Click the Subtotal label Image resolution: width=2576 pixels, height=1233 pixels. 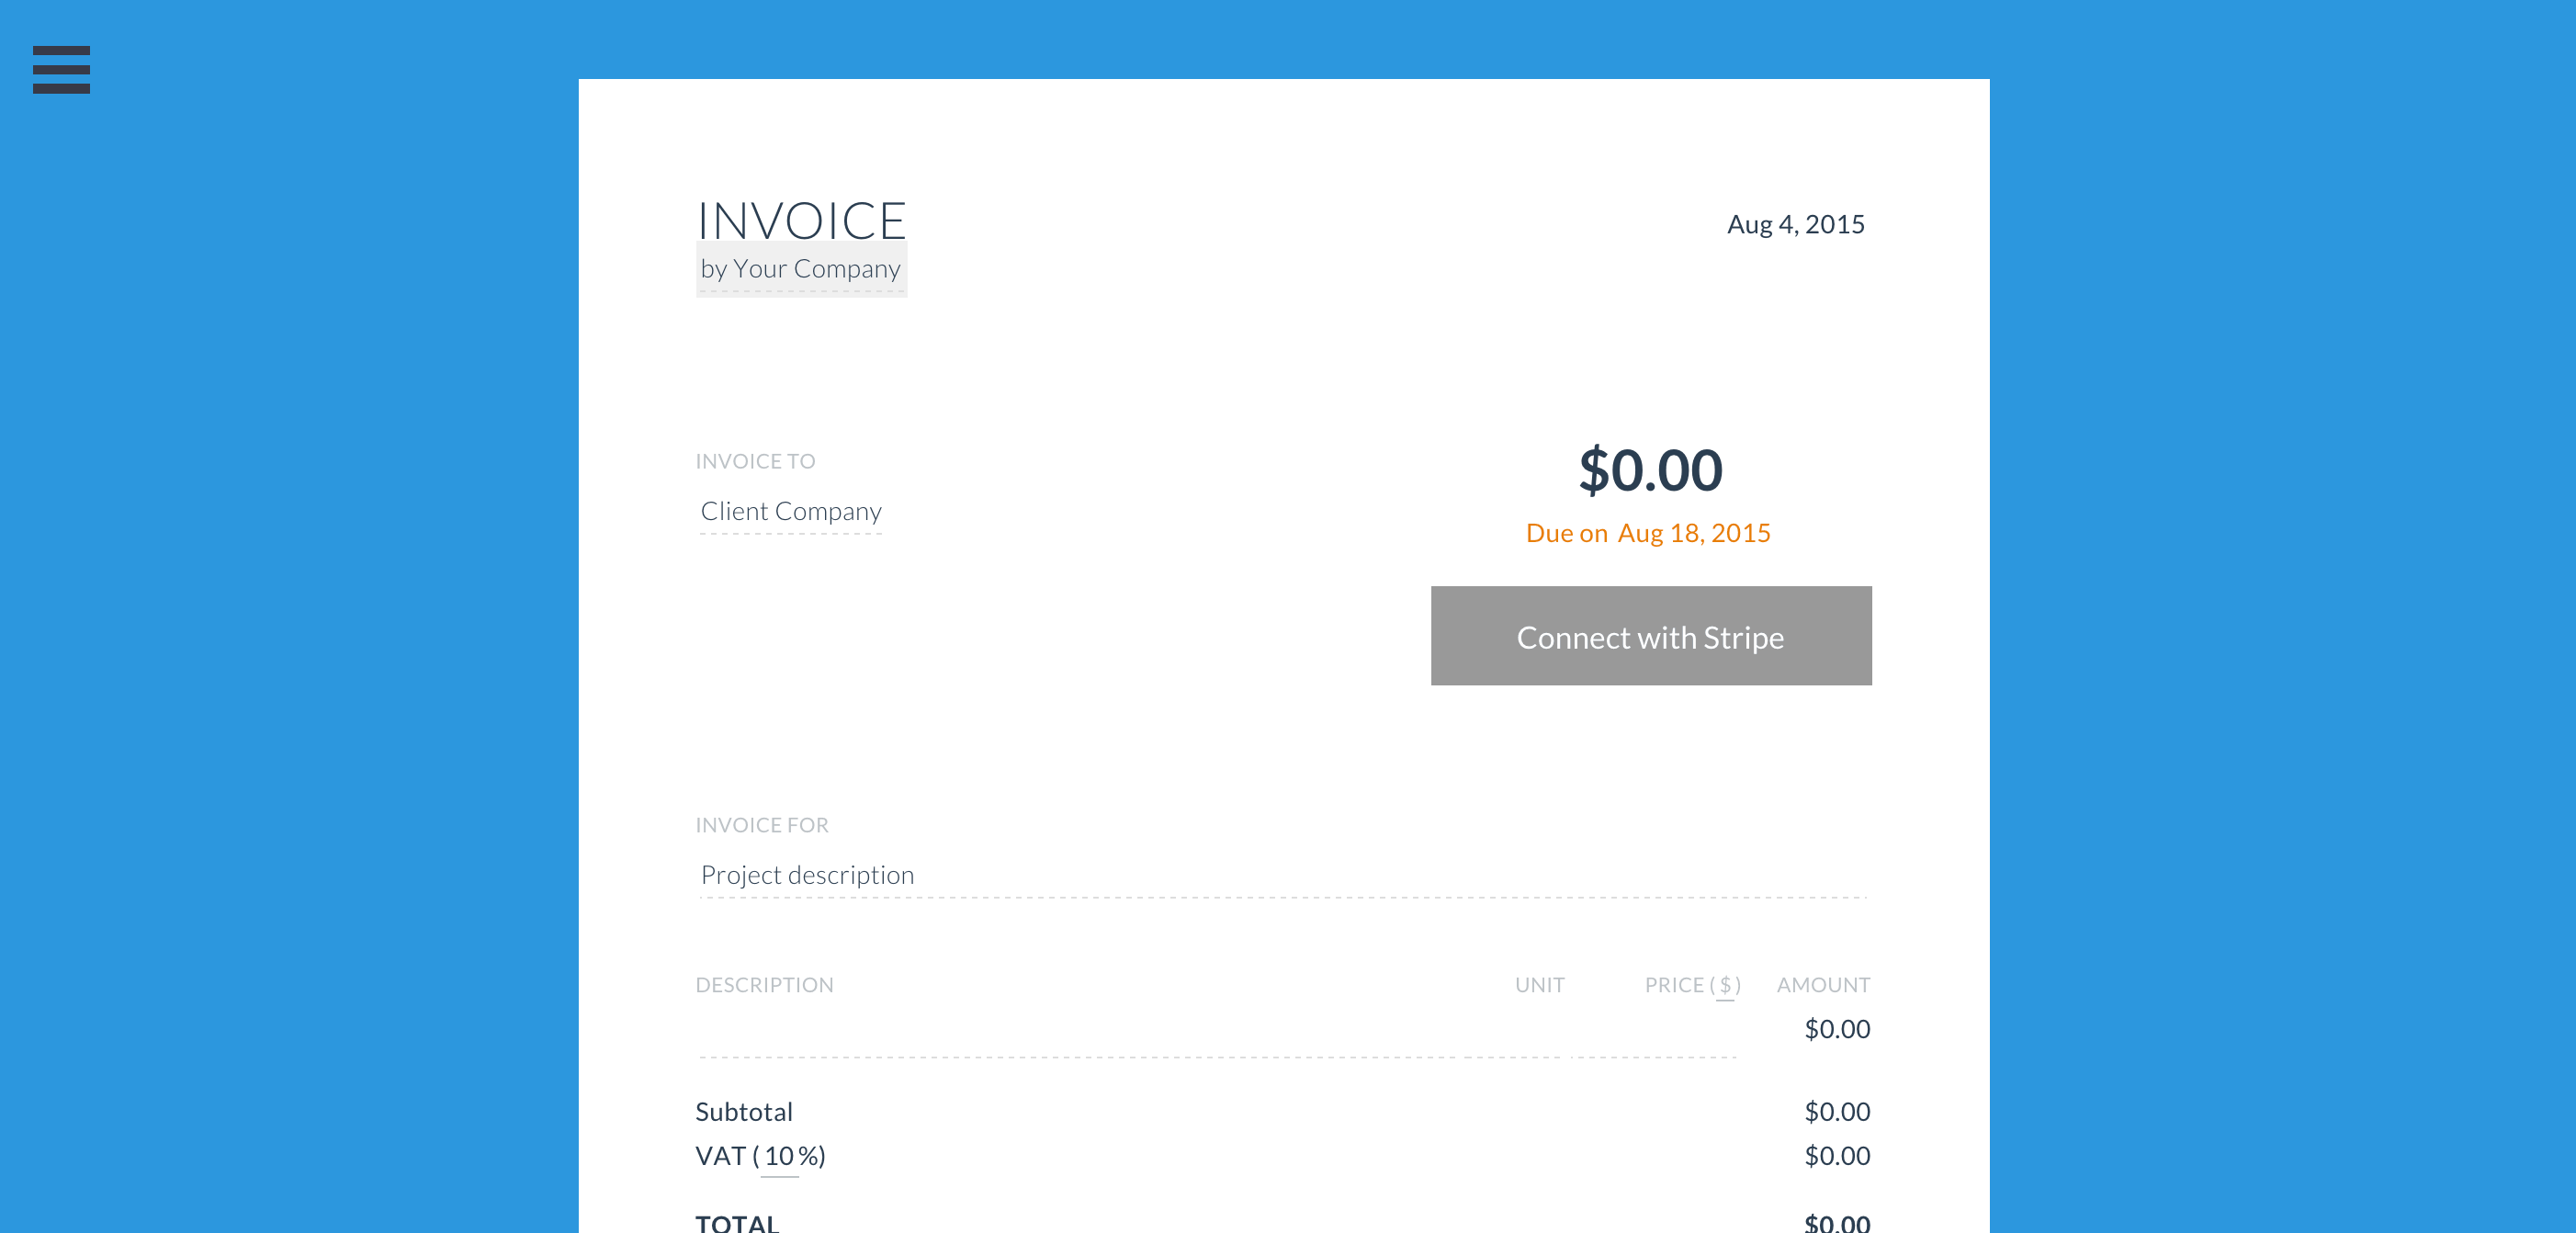pyautogui.click(x=744, y=1112)
